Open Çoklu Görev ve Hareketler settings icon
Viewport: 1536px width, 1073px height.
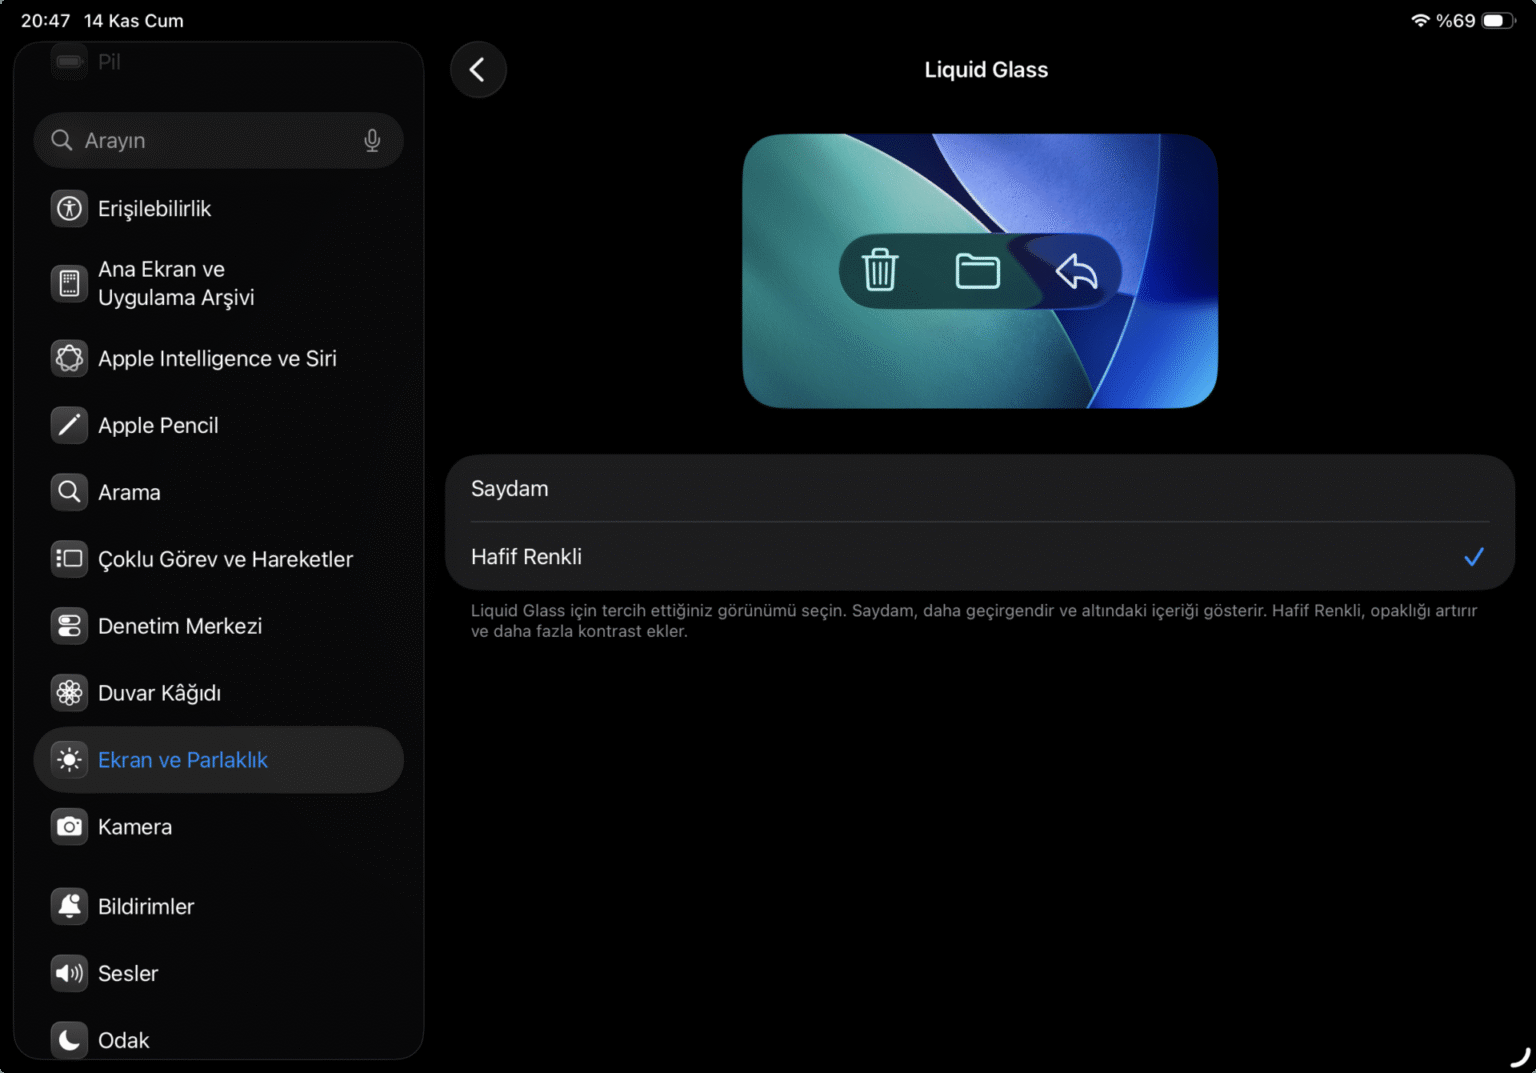[69, 559]
